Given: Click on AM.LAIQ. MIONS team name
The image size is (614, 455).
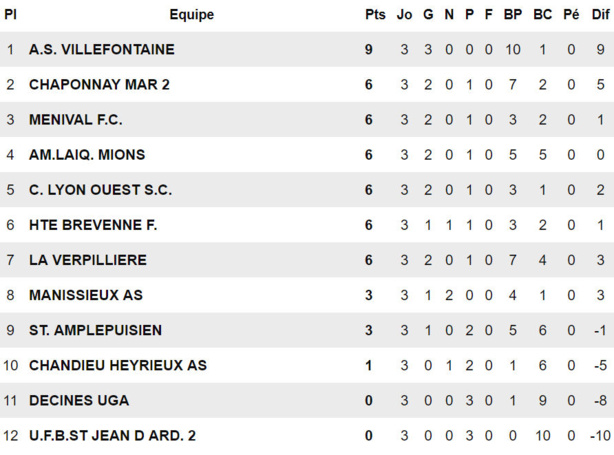Looking at the screenshot, I should [87, 155].
